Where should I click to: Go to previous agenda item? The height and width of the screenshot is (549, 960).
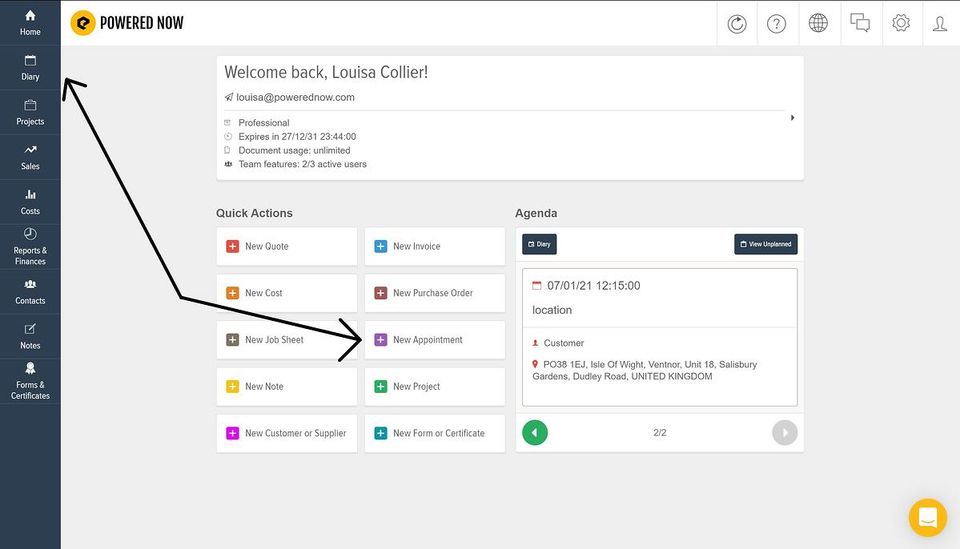coord(534,433)
